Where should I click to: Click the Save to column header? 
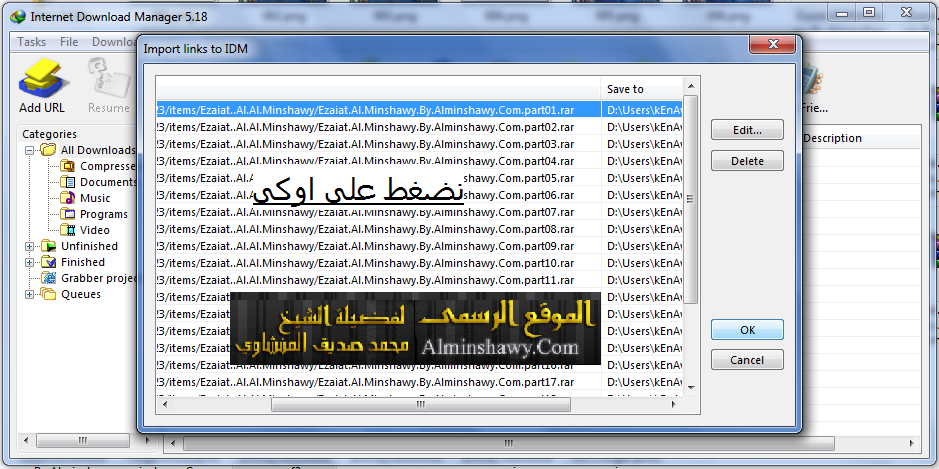pos(641,89)
